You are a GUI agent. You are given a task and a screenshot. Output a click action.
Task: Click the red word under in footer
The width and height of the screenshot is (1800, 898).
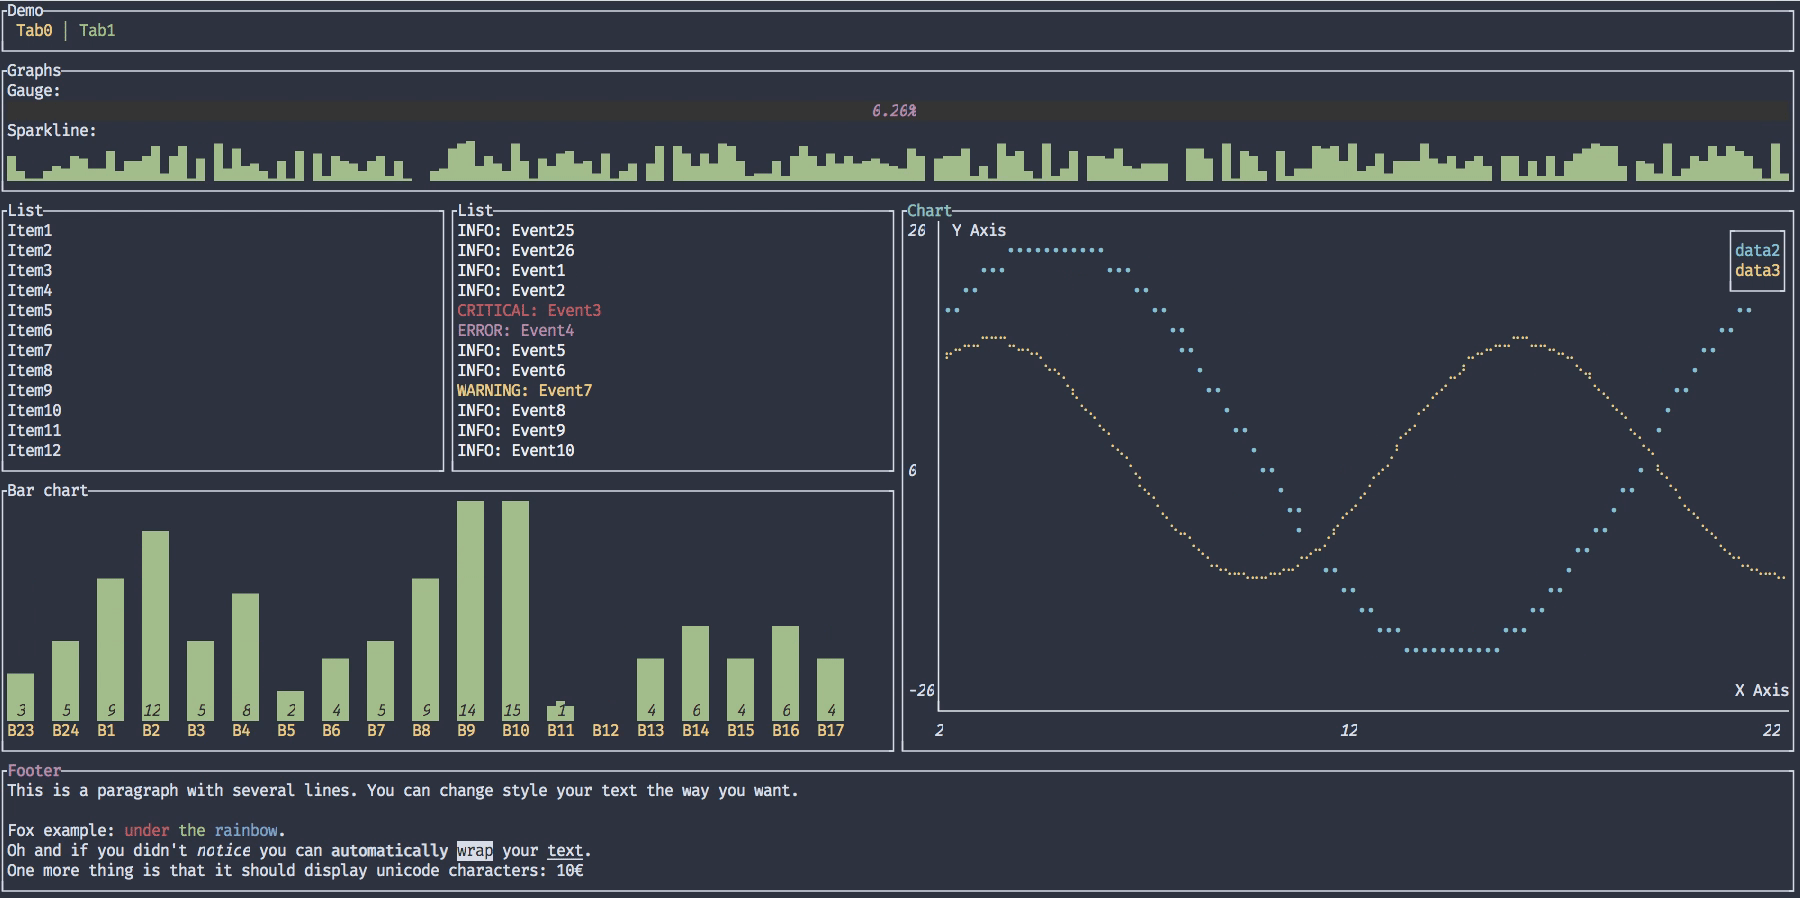[x=146, y=831]
